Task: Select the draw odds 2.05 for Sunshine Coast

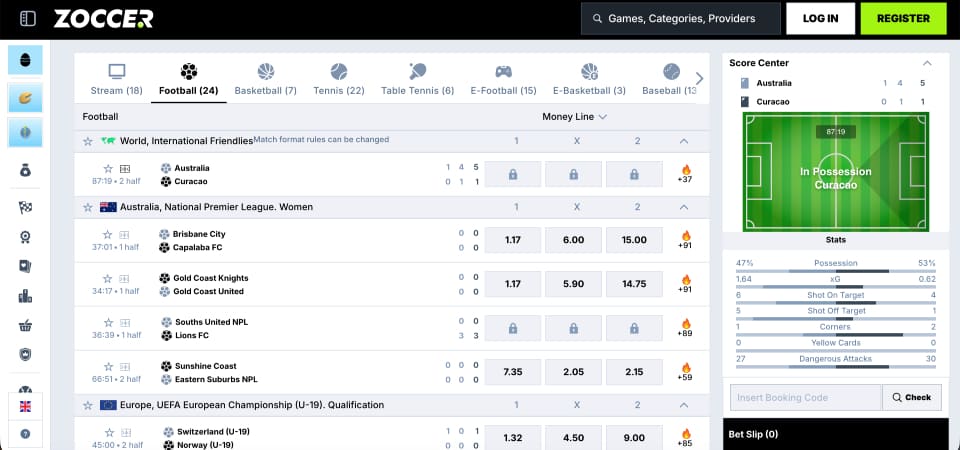Action: click(574, 372)
